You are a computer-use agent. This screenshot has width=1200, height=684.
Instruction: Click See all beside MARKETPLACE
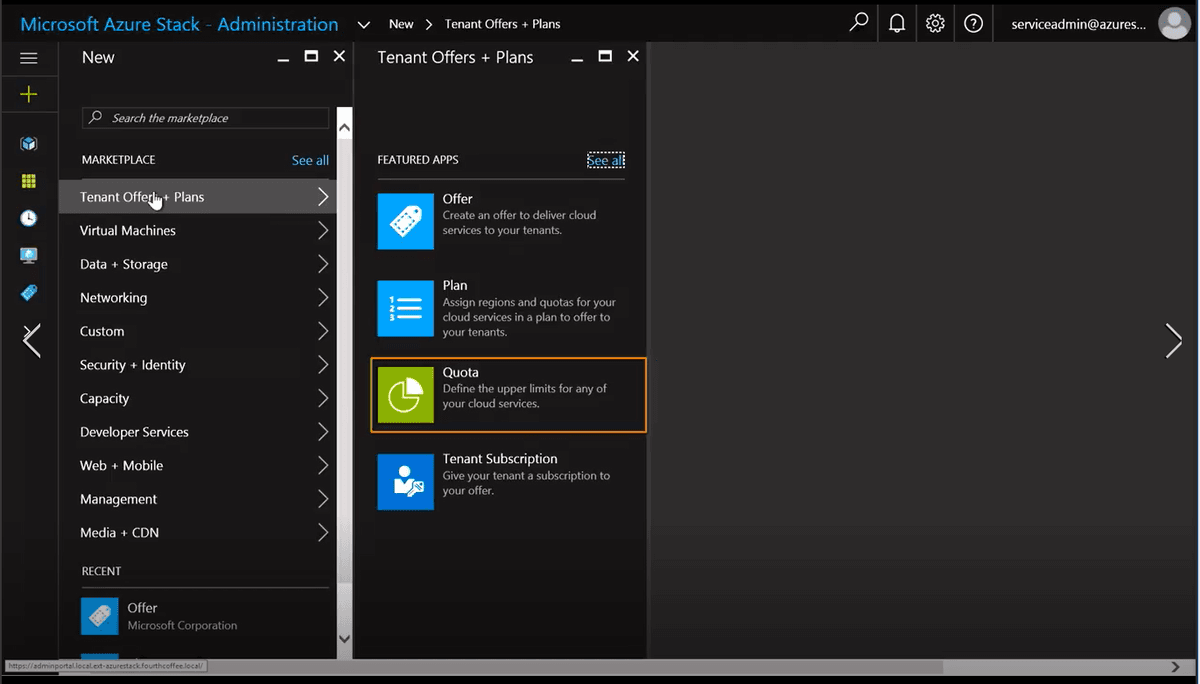click(310, 160)
